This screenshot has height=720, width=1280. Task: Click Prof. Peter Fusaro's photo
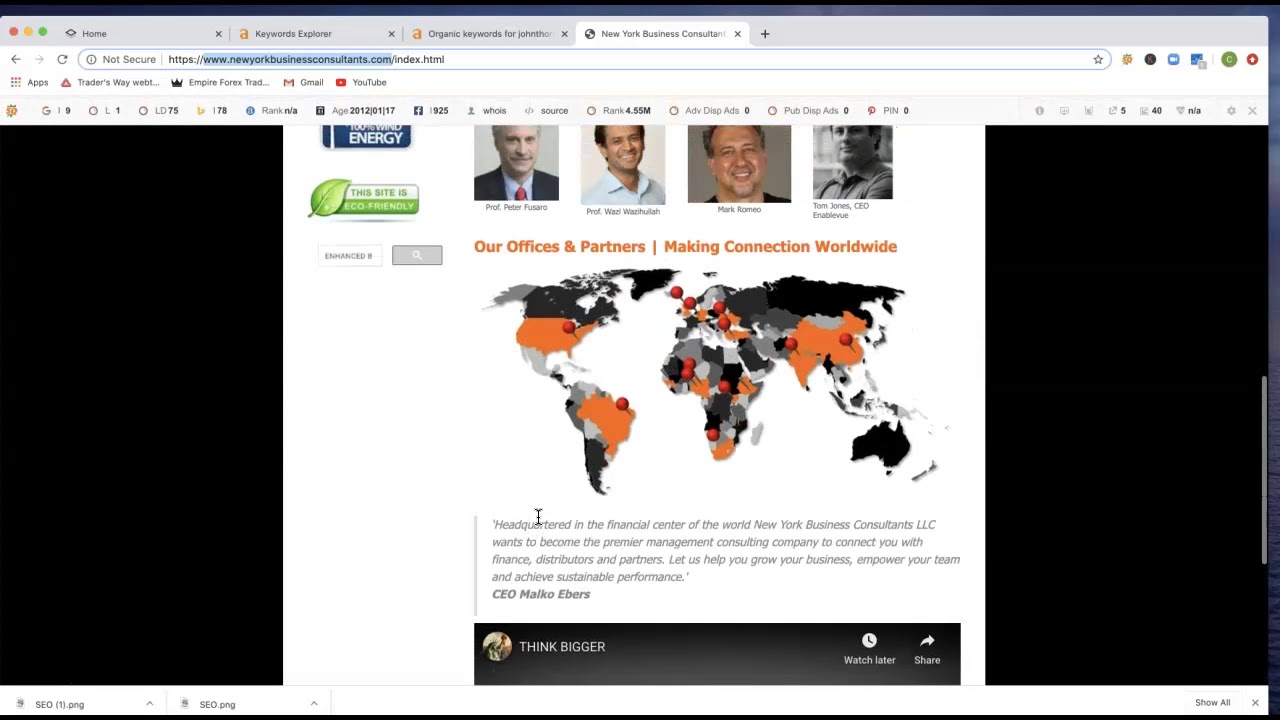(x=516, y=163)
